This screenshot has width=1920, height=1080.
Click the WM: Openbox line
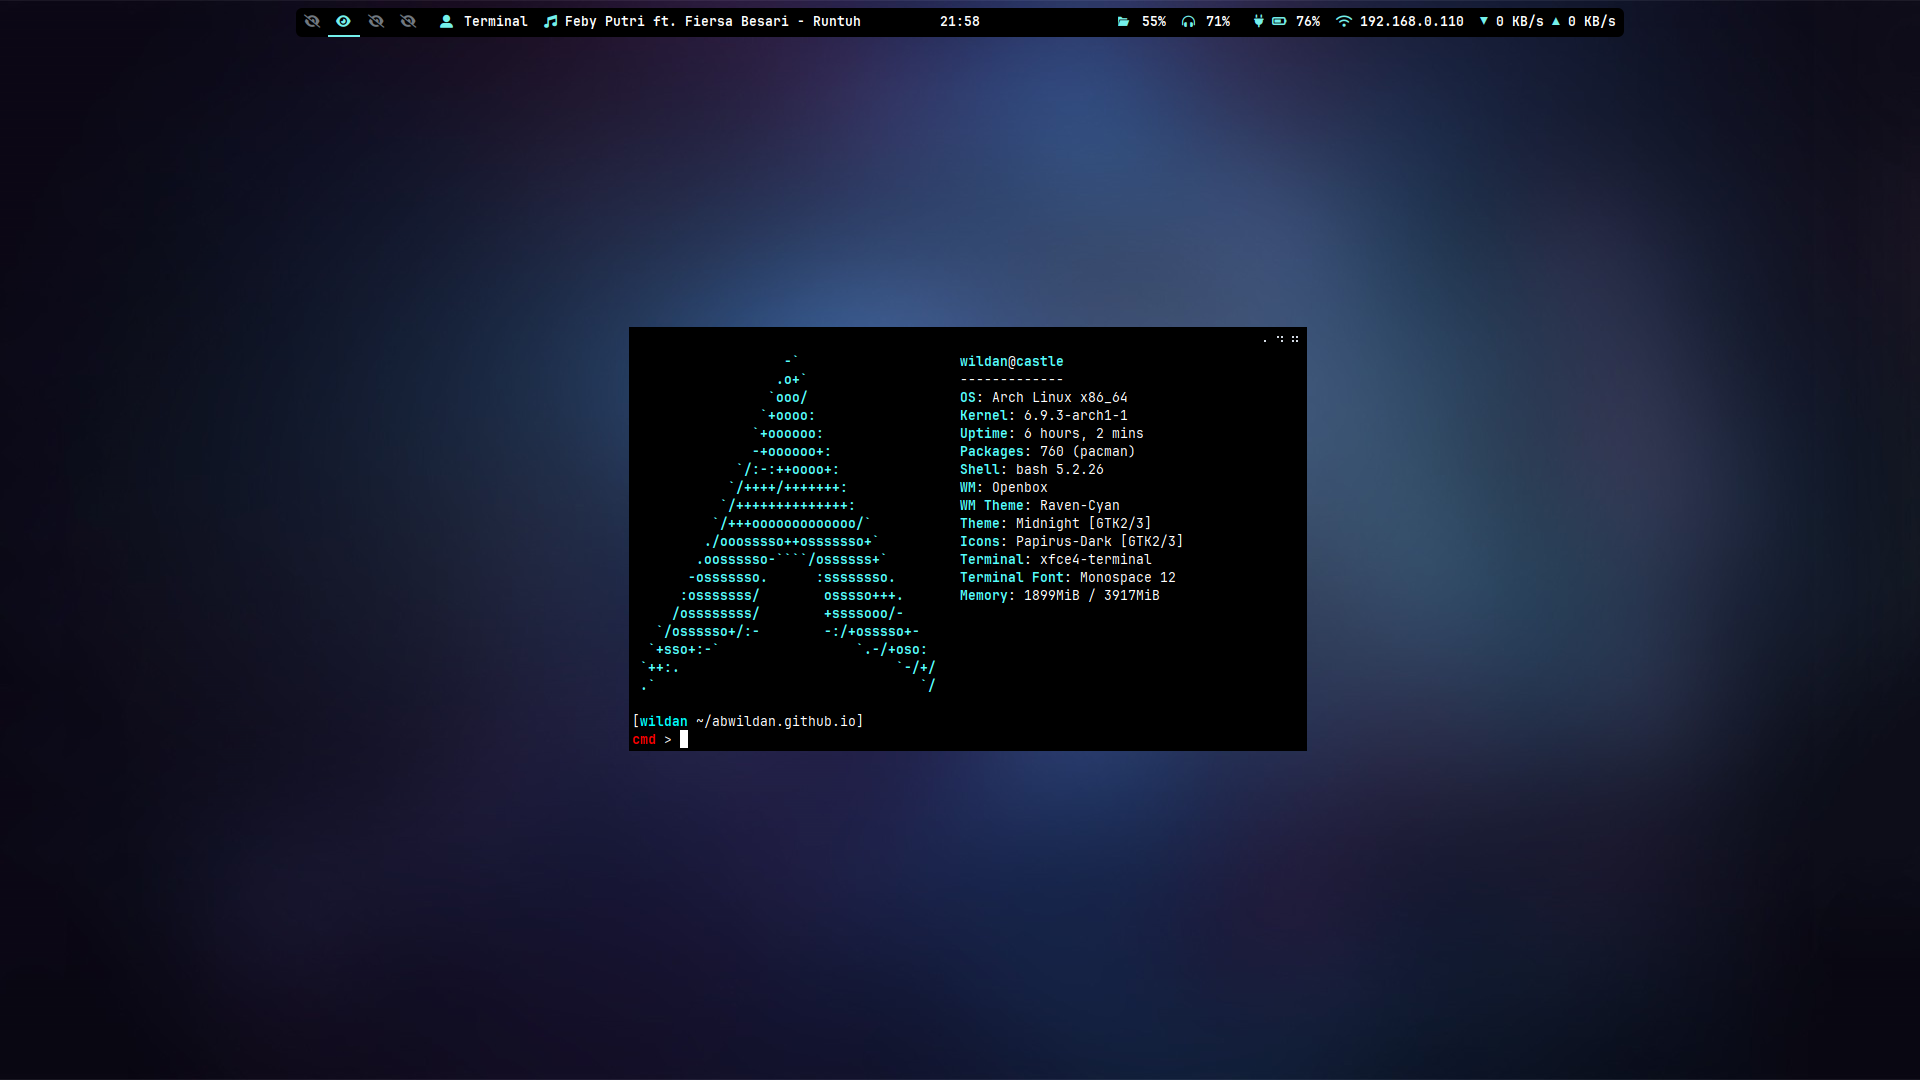1003,488
